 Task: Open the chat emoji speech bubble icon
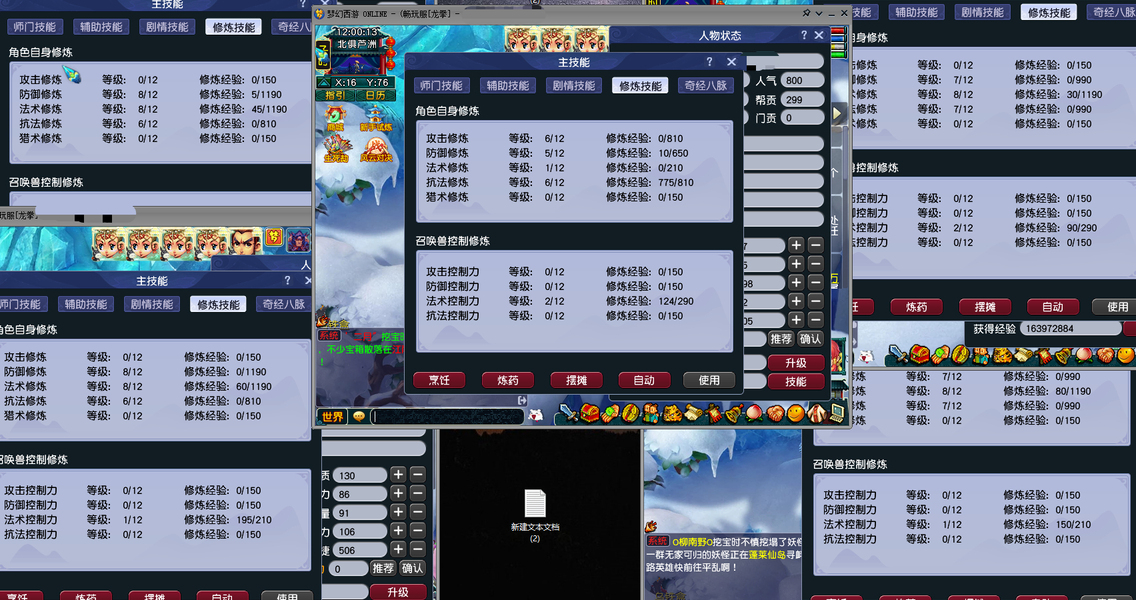pyautogui.click(x=359, y=417)
